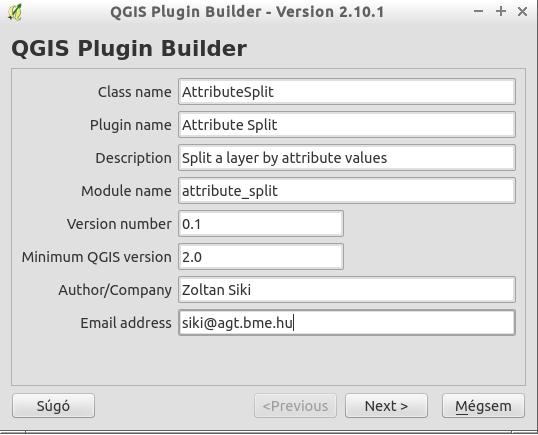Click the "Email address" label
The width and height of the screenshot is (538, 435).
coord(126,323)
